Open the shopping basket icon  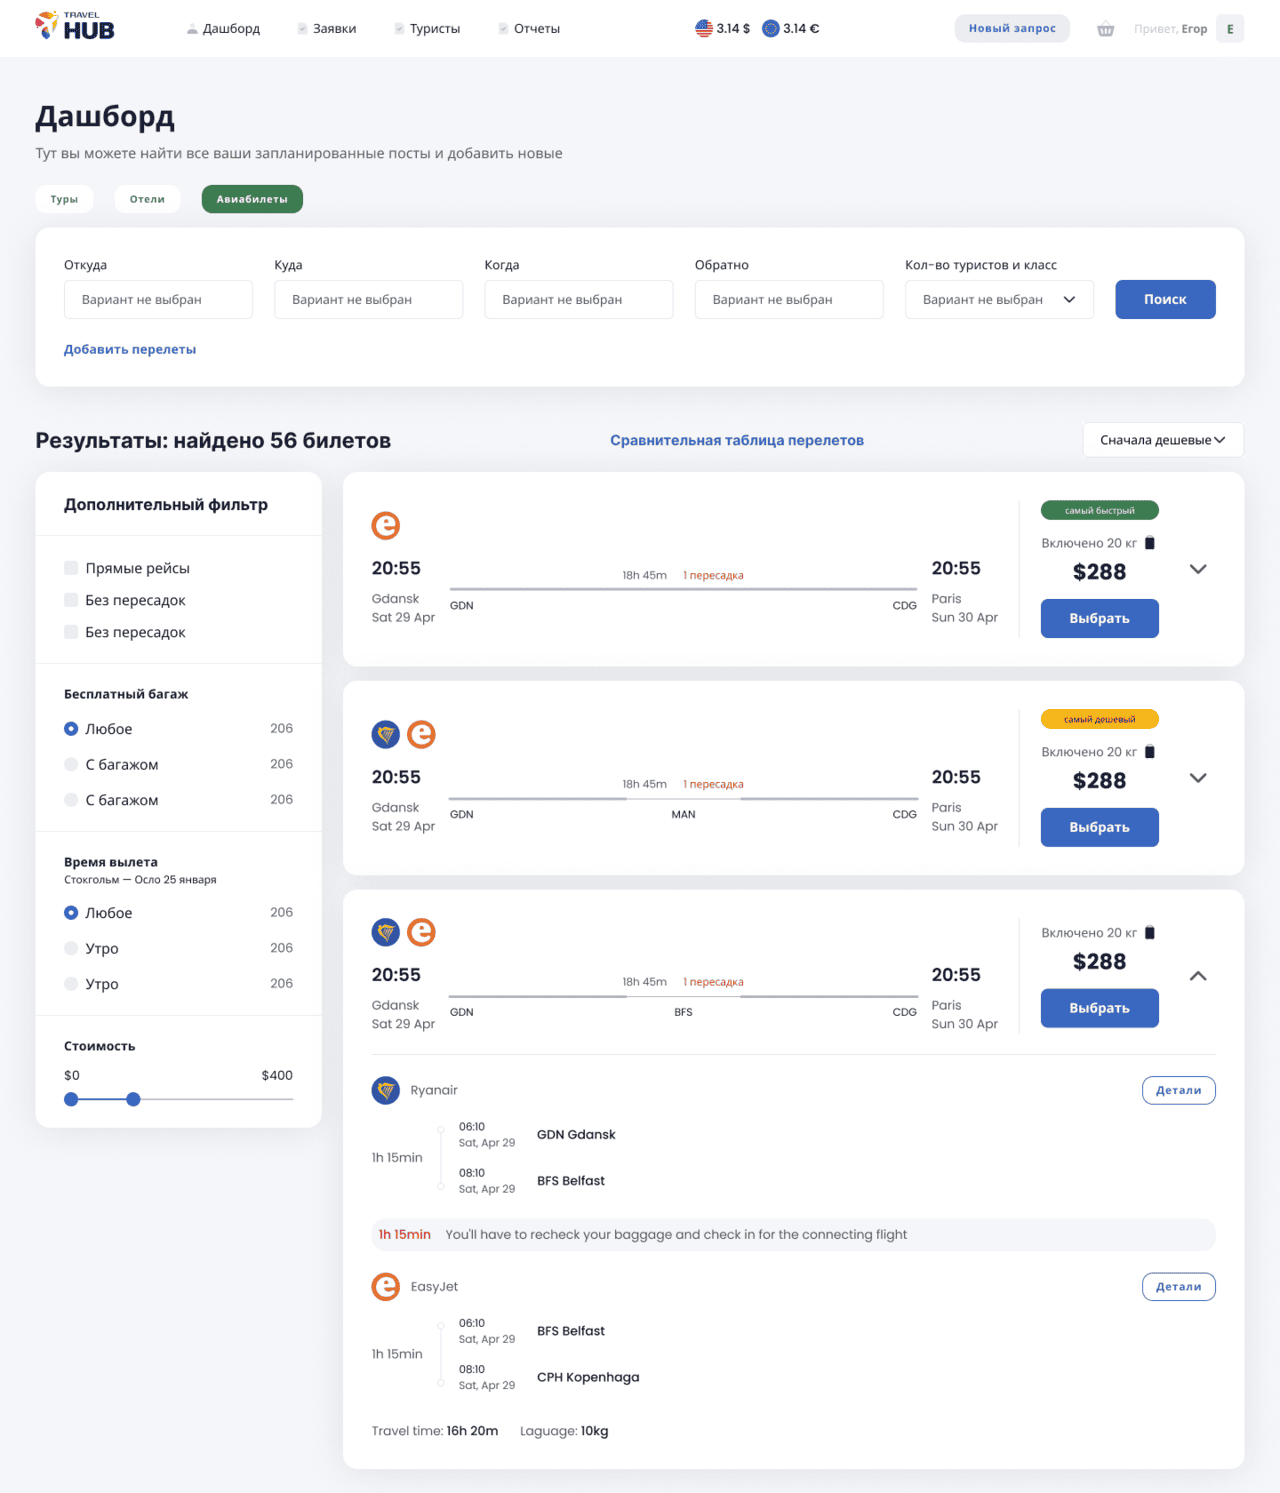pyautogui.click(x=1105, y=29)
